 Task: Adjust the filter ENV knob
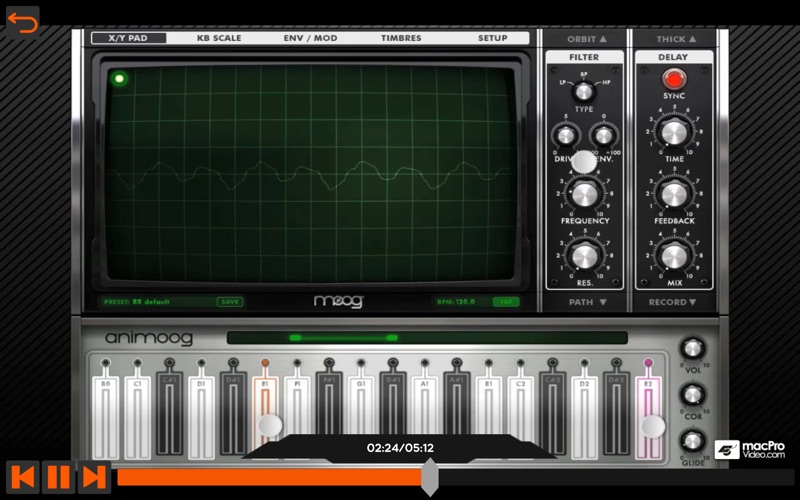point(604,136)
